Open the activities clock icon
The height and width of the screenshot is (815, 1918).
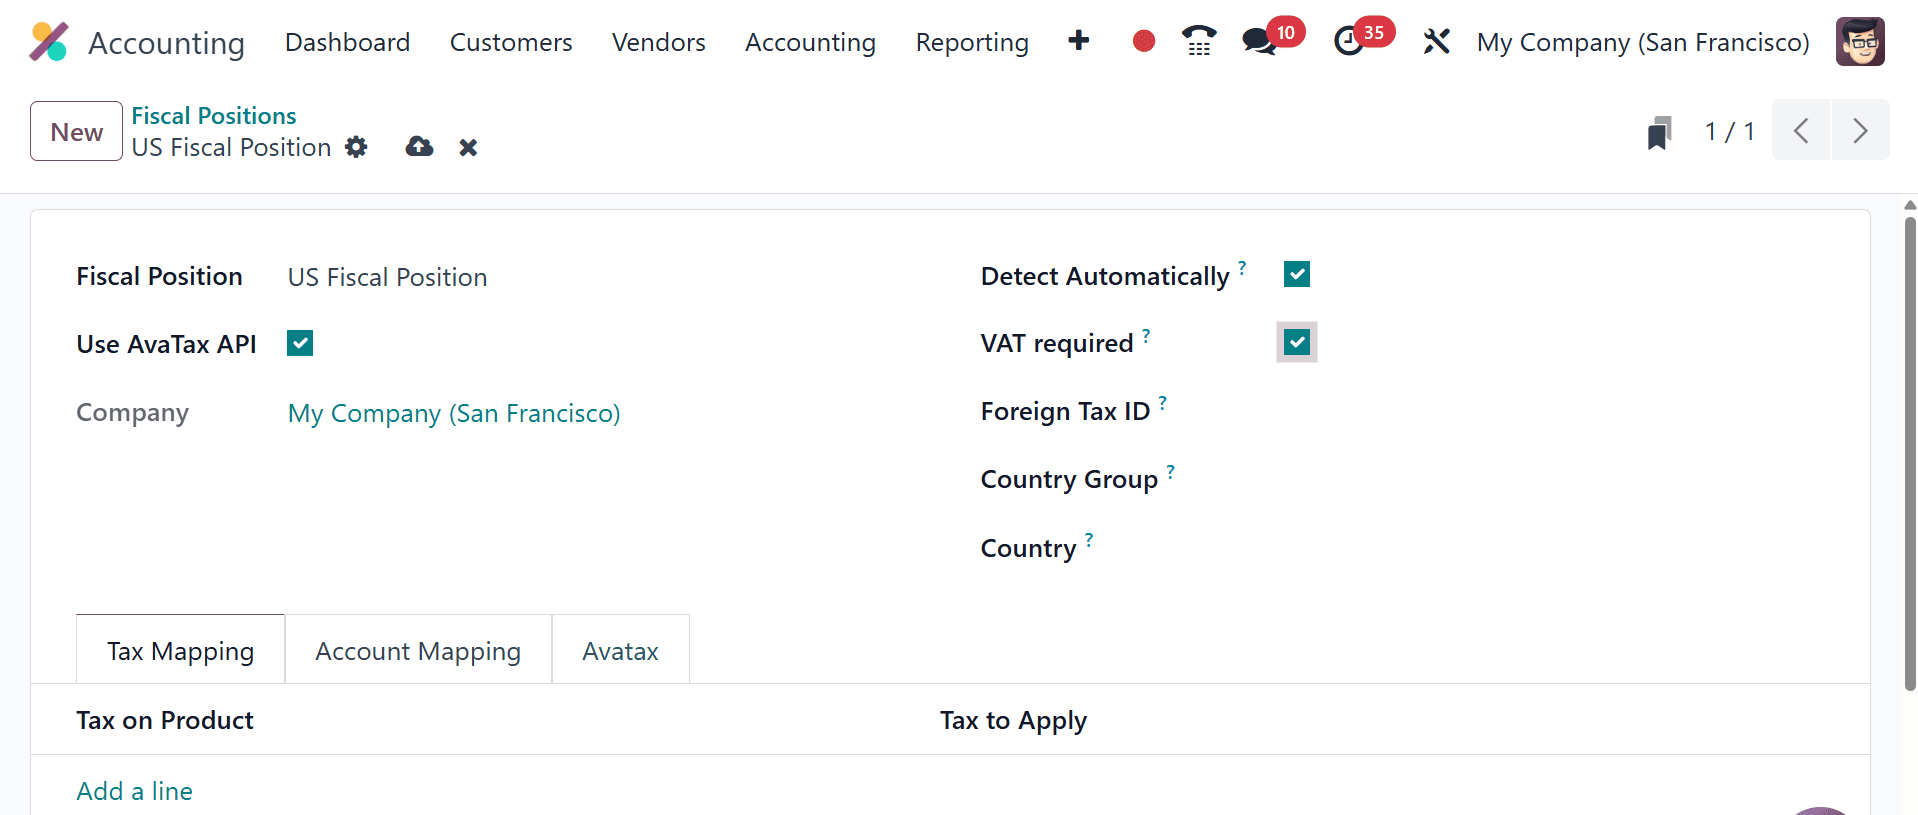point(1349,42)
